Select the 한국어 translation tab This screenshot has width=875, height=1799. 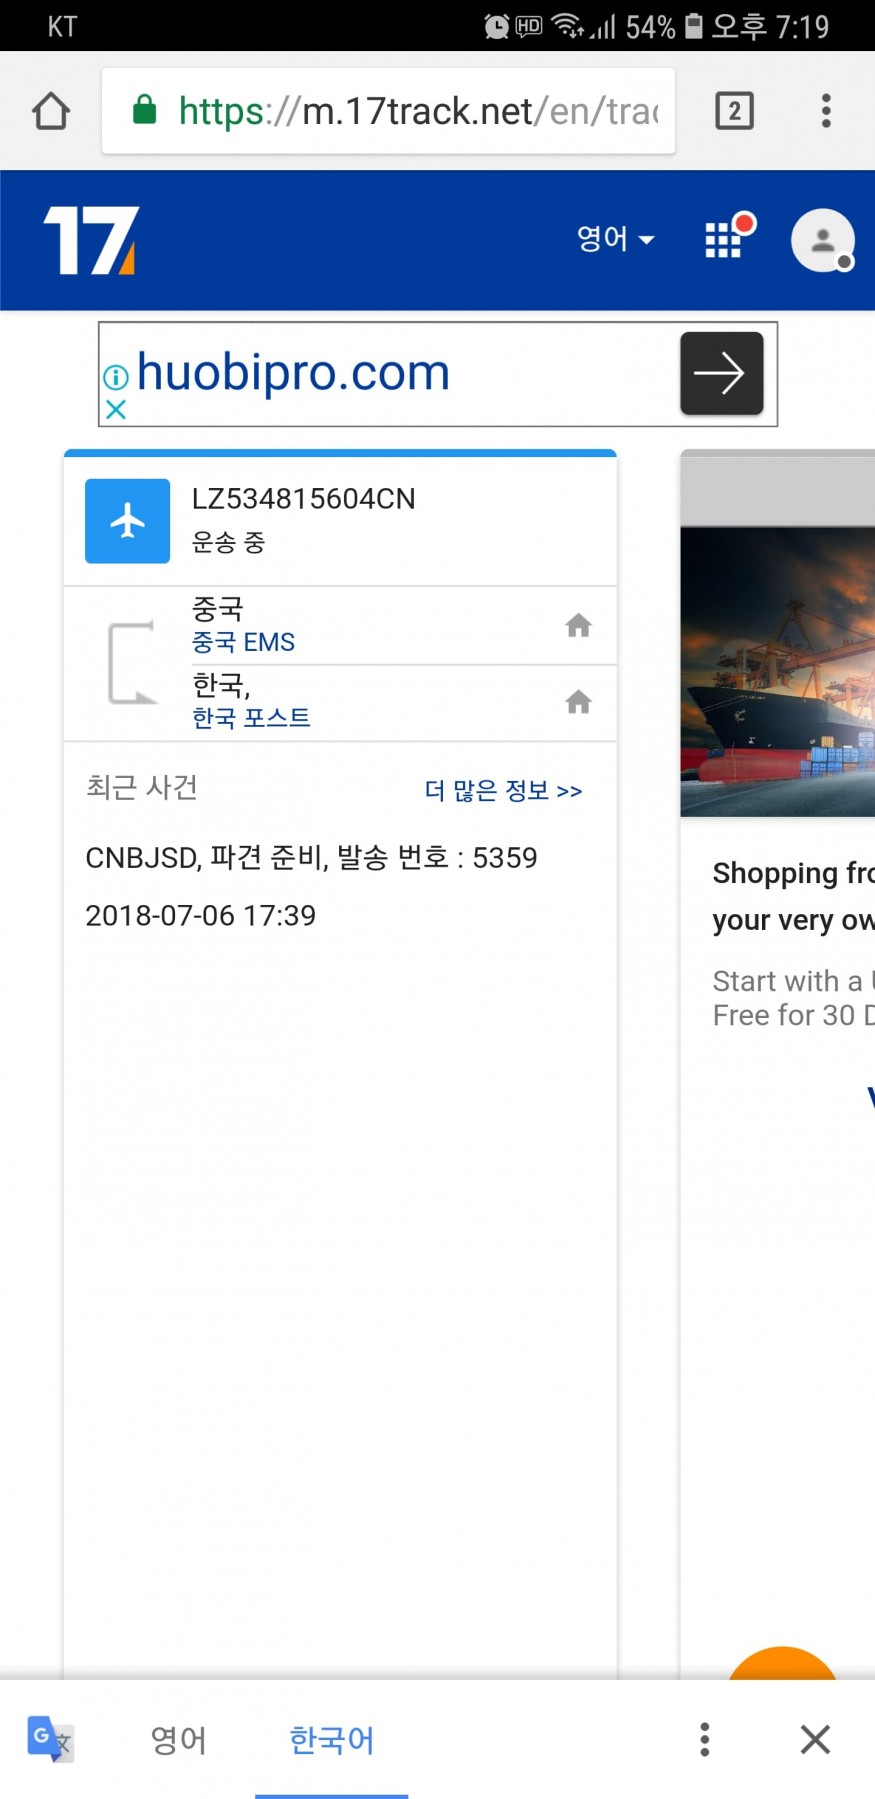coord(331,1740)
